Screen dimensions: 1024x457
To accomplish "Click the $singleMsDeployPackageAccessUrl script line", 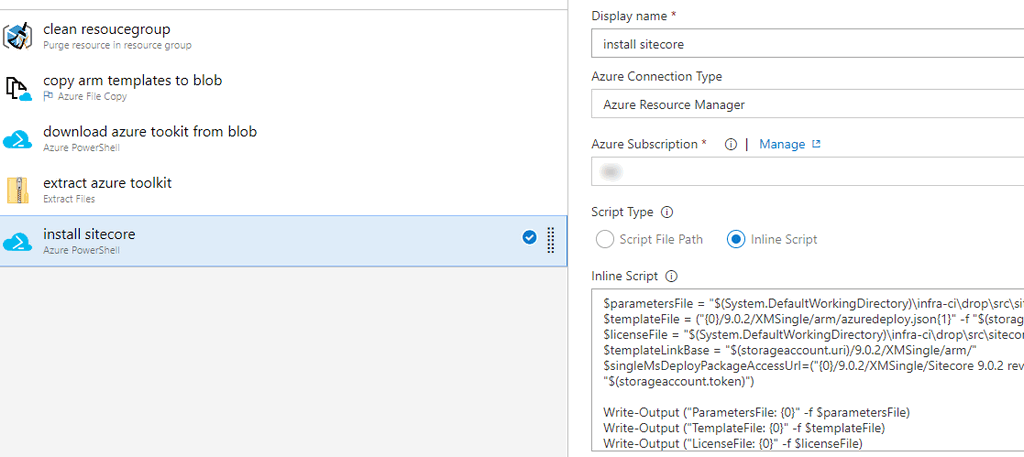I will click(813, 367).
